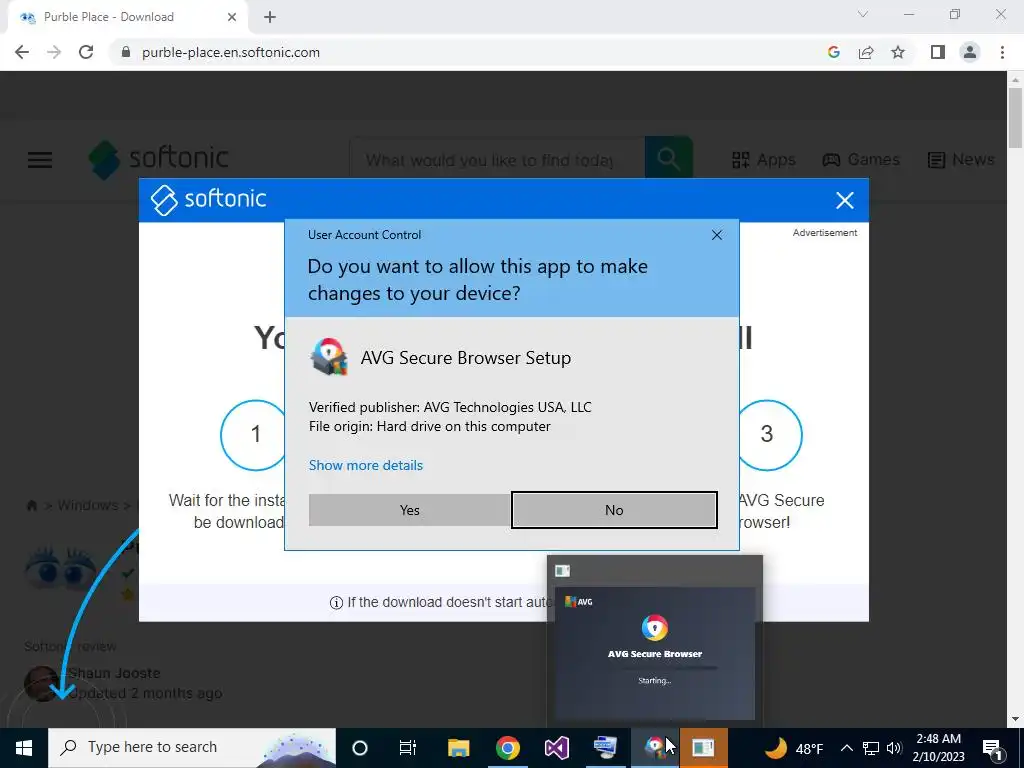Open network status icon in tray

pos(871,748)
